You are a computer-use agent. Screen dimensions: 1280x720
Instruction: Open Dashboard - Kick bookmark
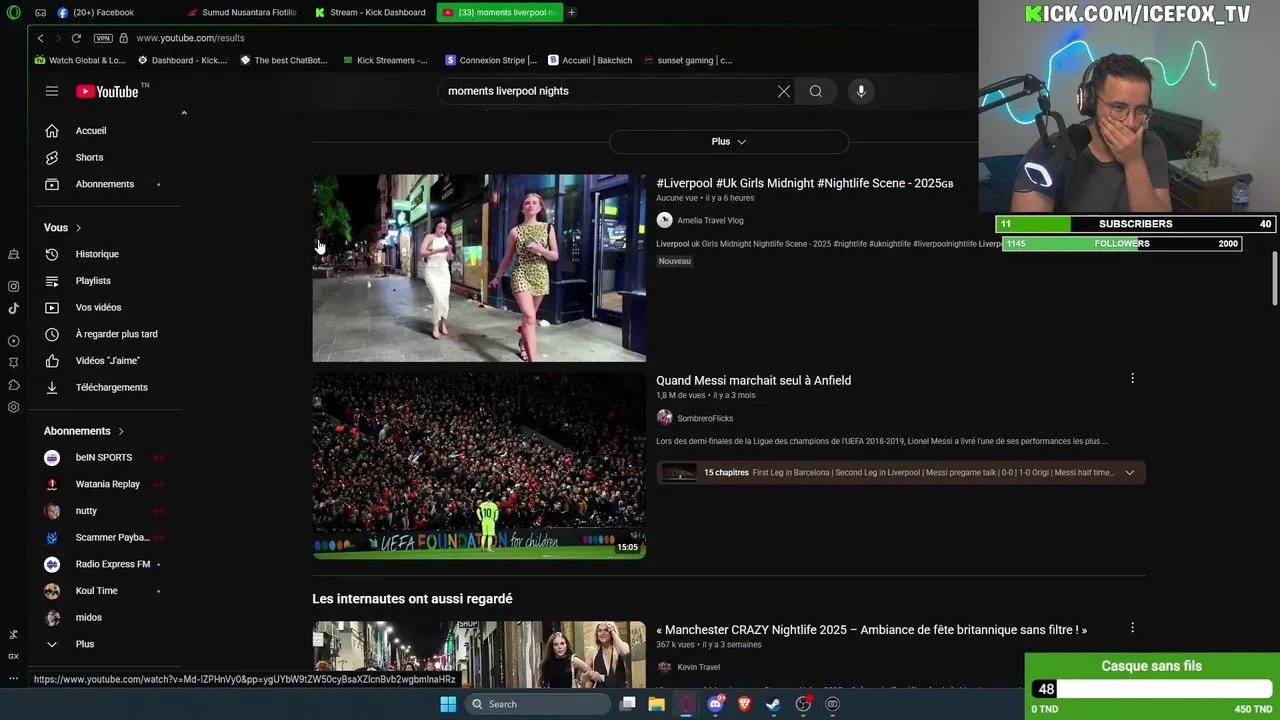182,60
